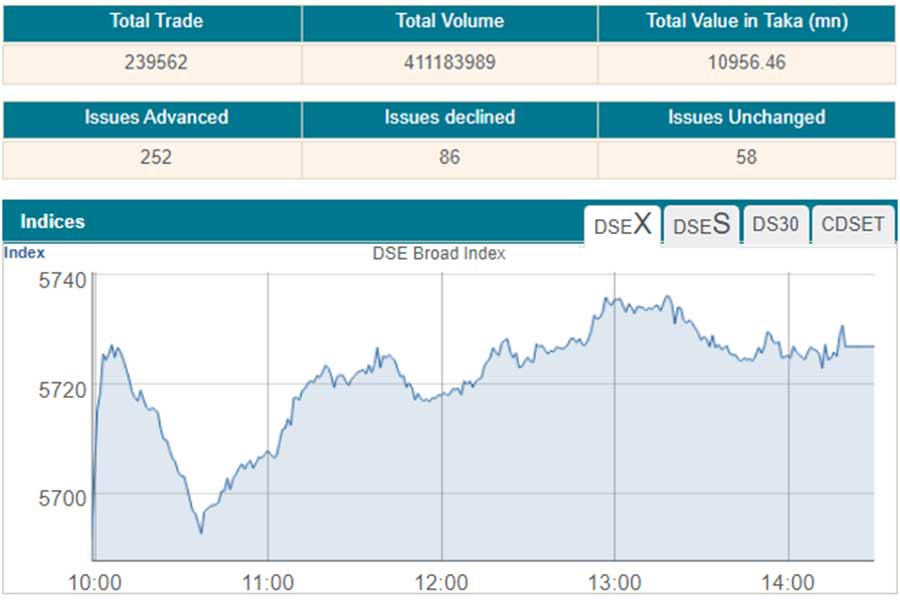Click the Total Volume header cell

point(450,21)
